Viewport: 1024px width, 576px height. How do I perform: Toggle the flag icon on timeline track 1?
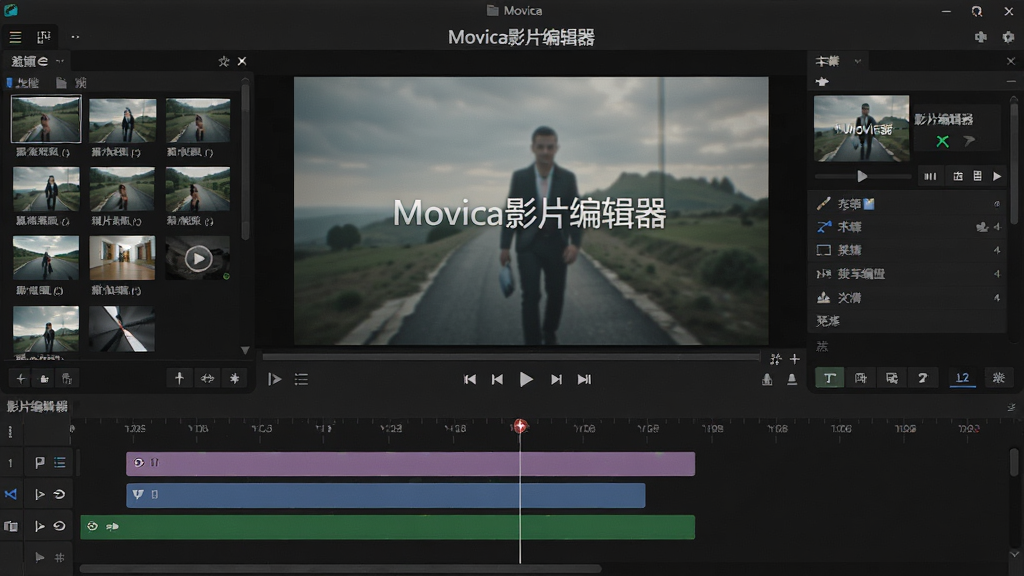[39, 463]
